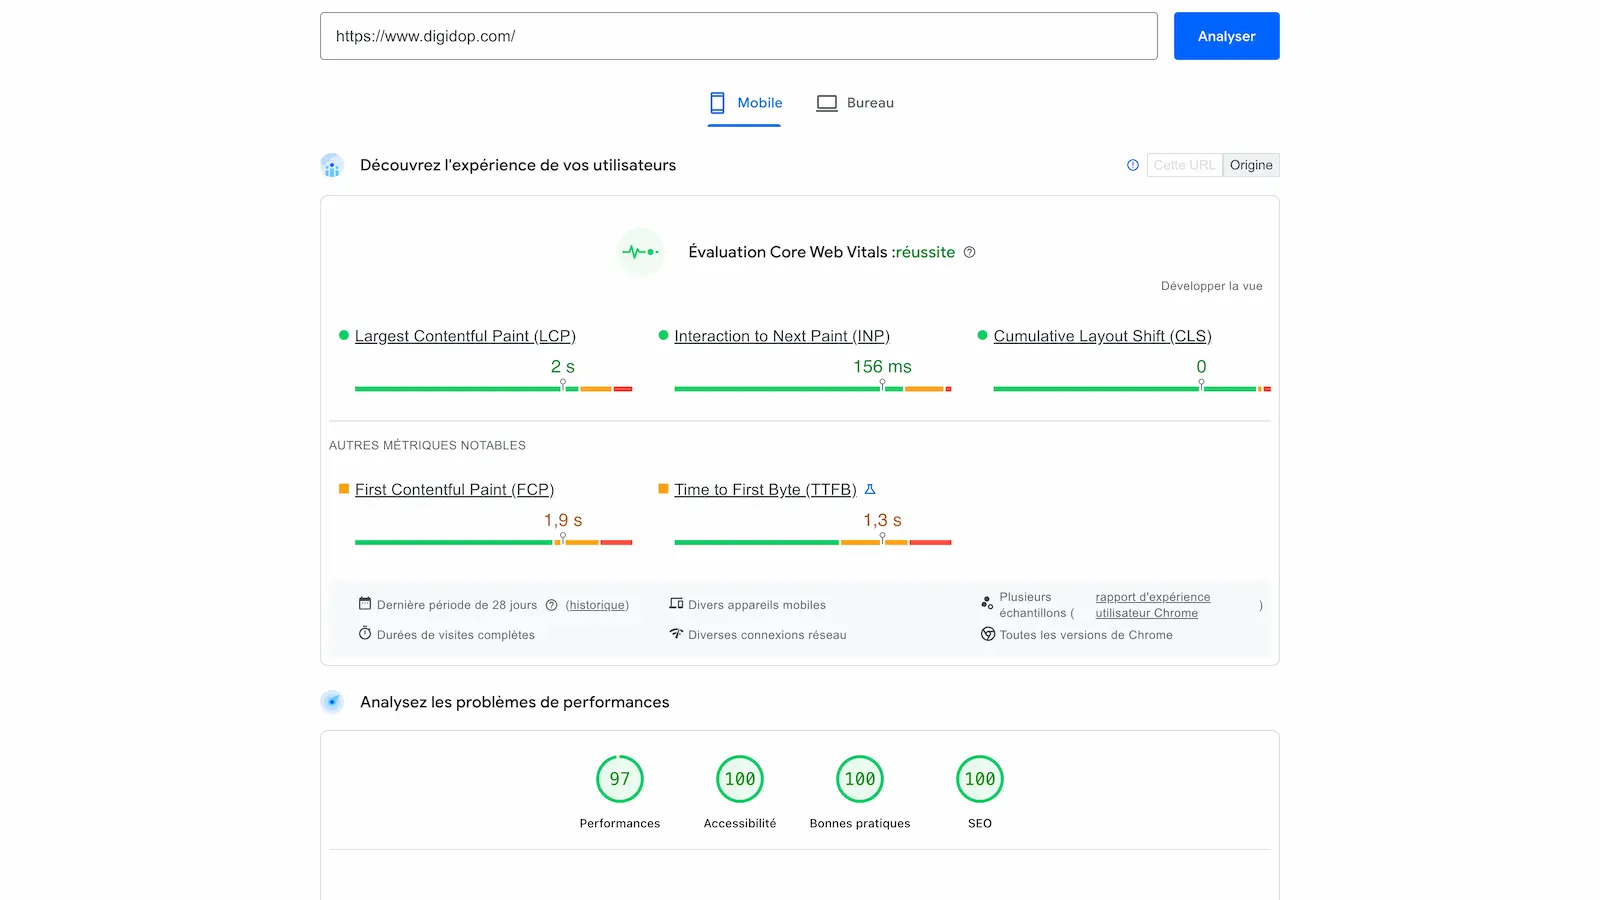Click the Diverses connexions réseau text
Viewport: 1600px width, 900px height.
coord(767,635)
